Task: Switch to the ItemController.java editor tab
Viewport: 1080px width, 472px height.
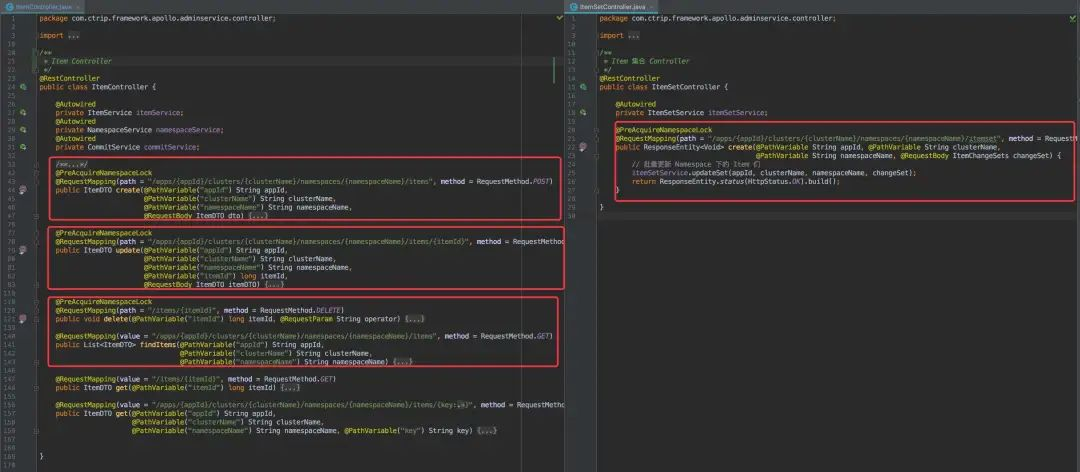Action: 41,6
